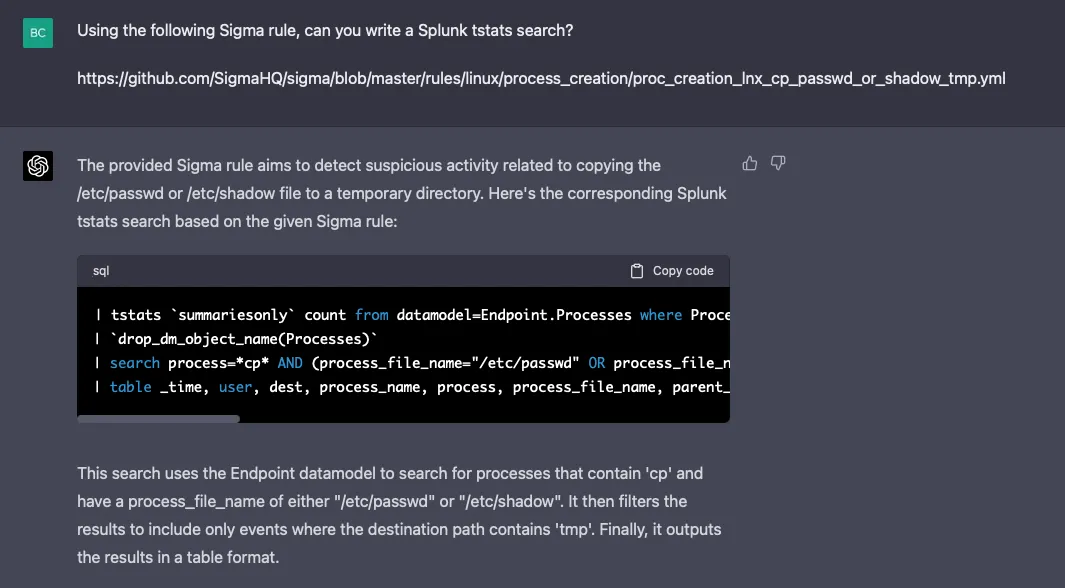Click the thumbs up feedback icon
The width and height of the screenshot is (1065, 588).
point(749,163)
